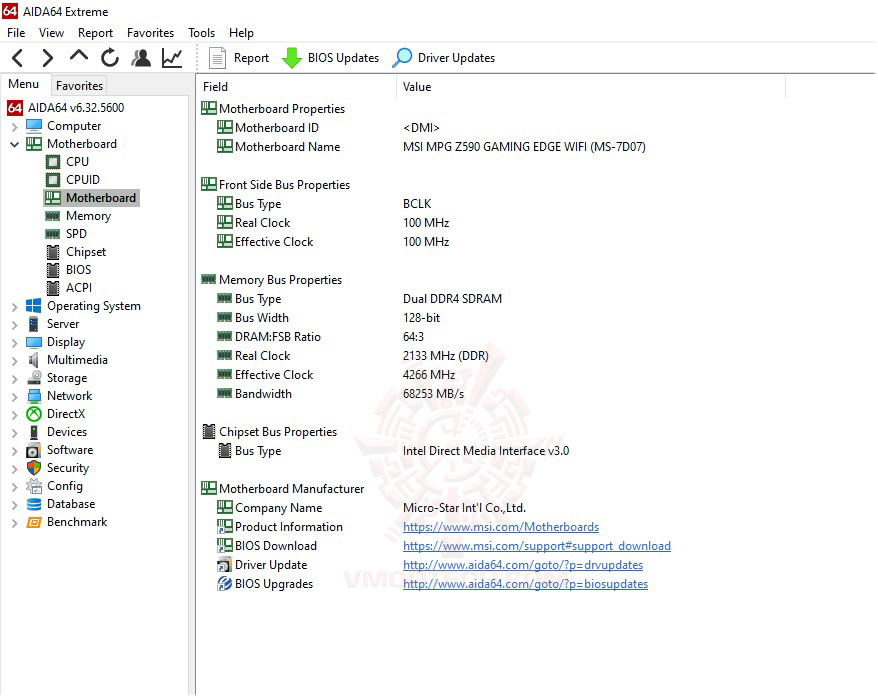
Task: Open the graph chart toolbar icon
Action: coord(172,58)
